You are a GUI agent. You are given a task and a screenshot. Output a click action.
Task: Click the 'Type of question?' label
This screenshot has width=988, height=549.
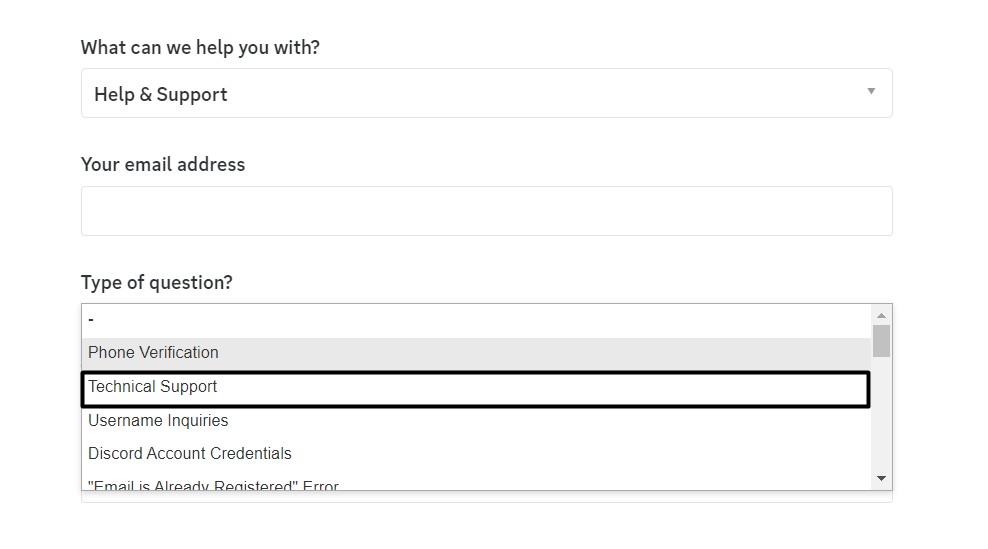point(157,283)
